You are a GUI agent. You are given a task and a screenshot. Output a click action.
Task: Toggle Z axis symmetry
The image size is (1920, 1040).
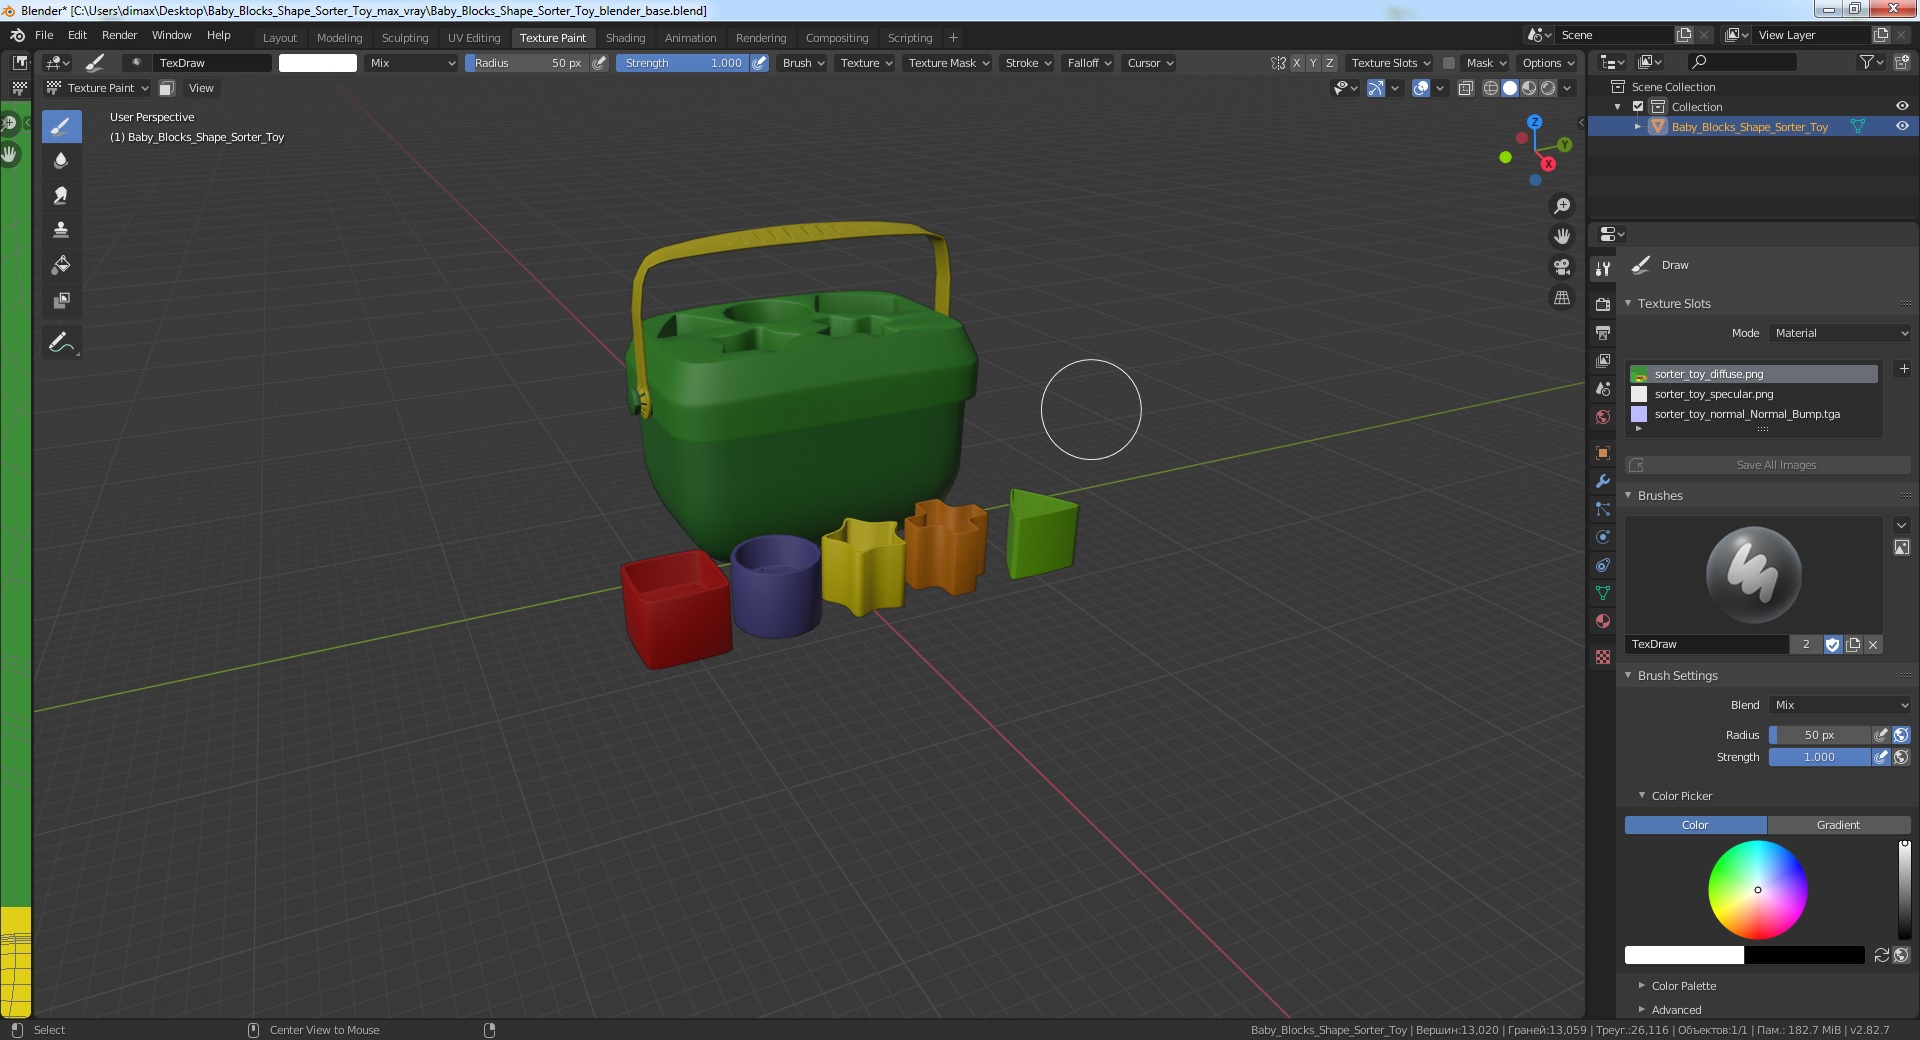pyautogui.click(x=1329, y=63)
